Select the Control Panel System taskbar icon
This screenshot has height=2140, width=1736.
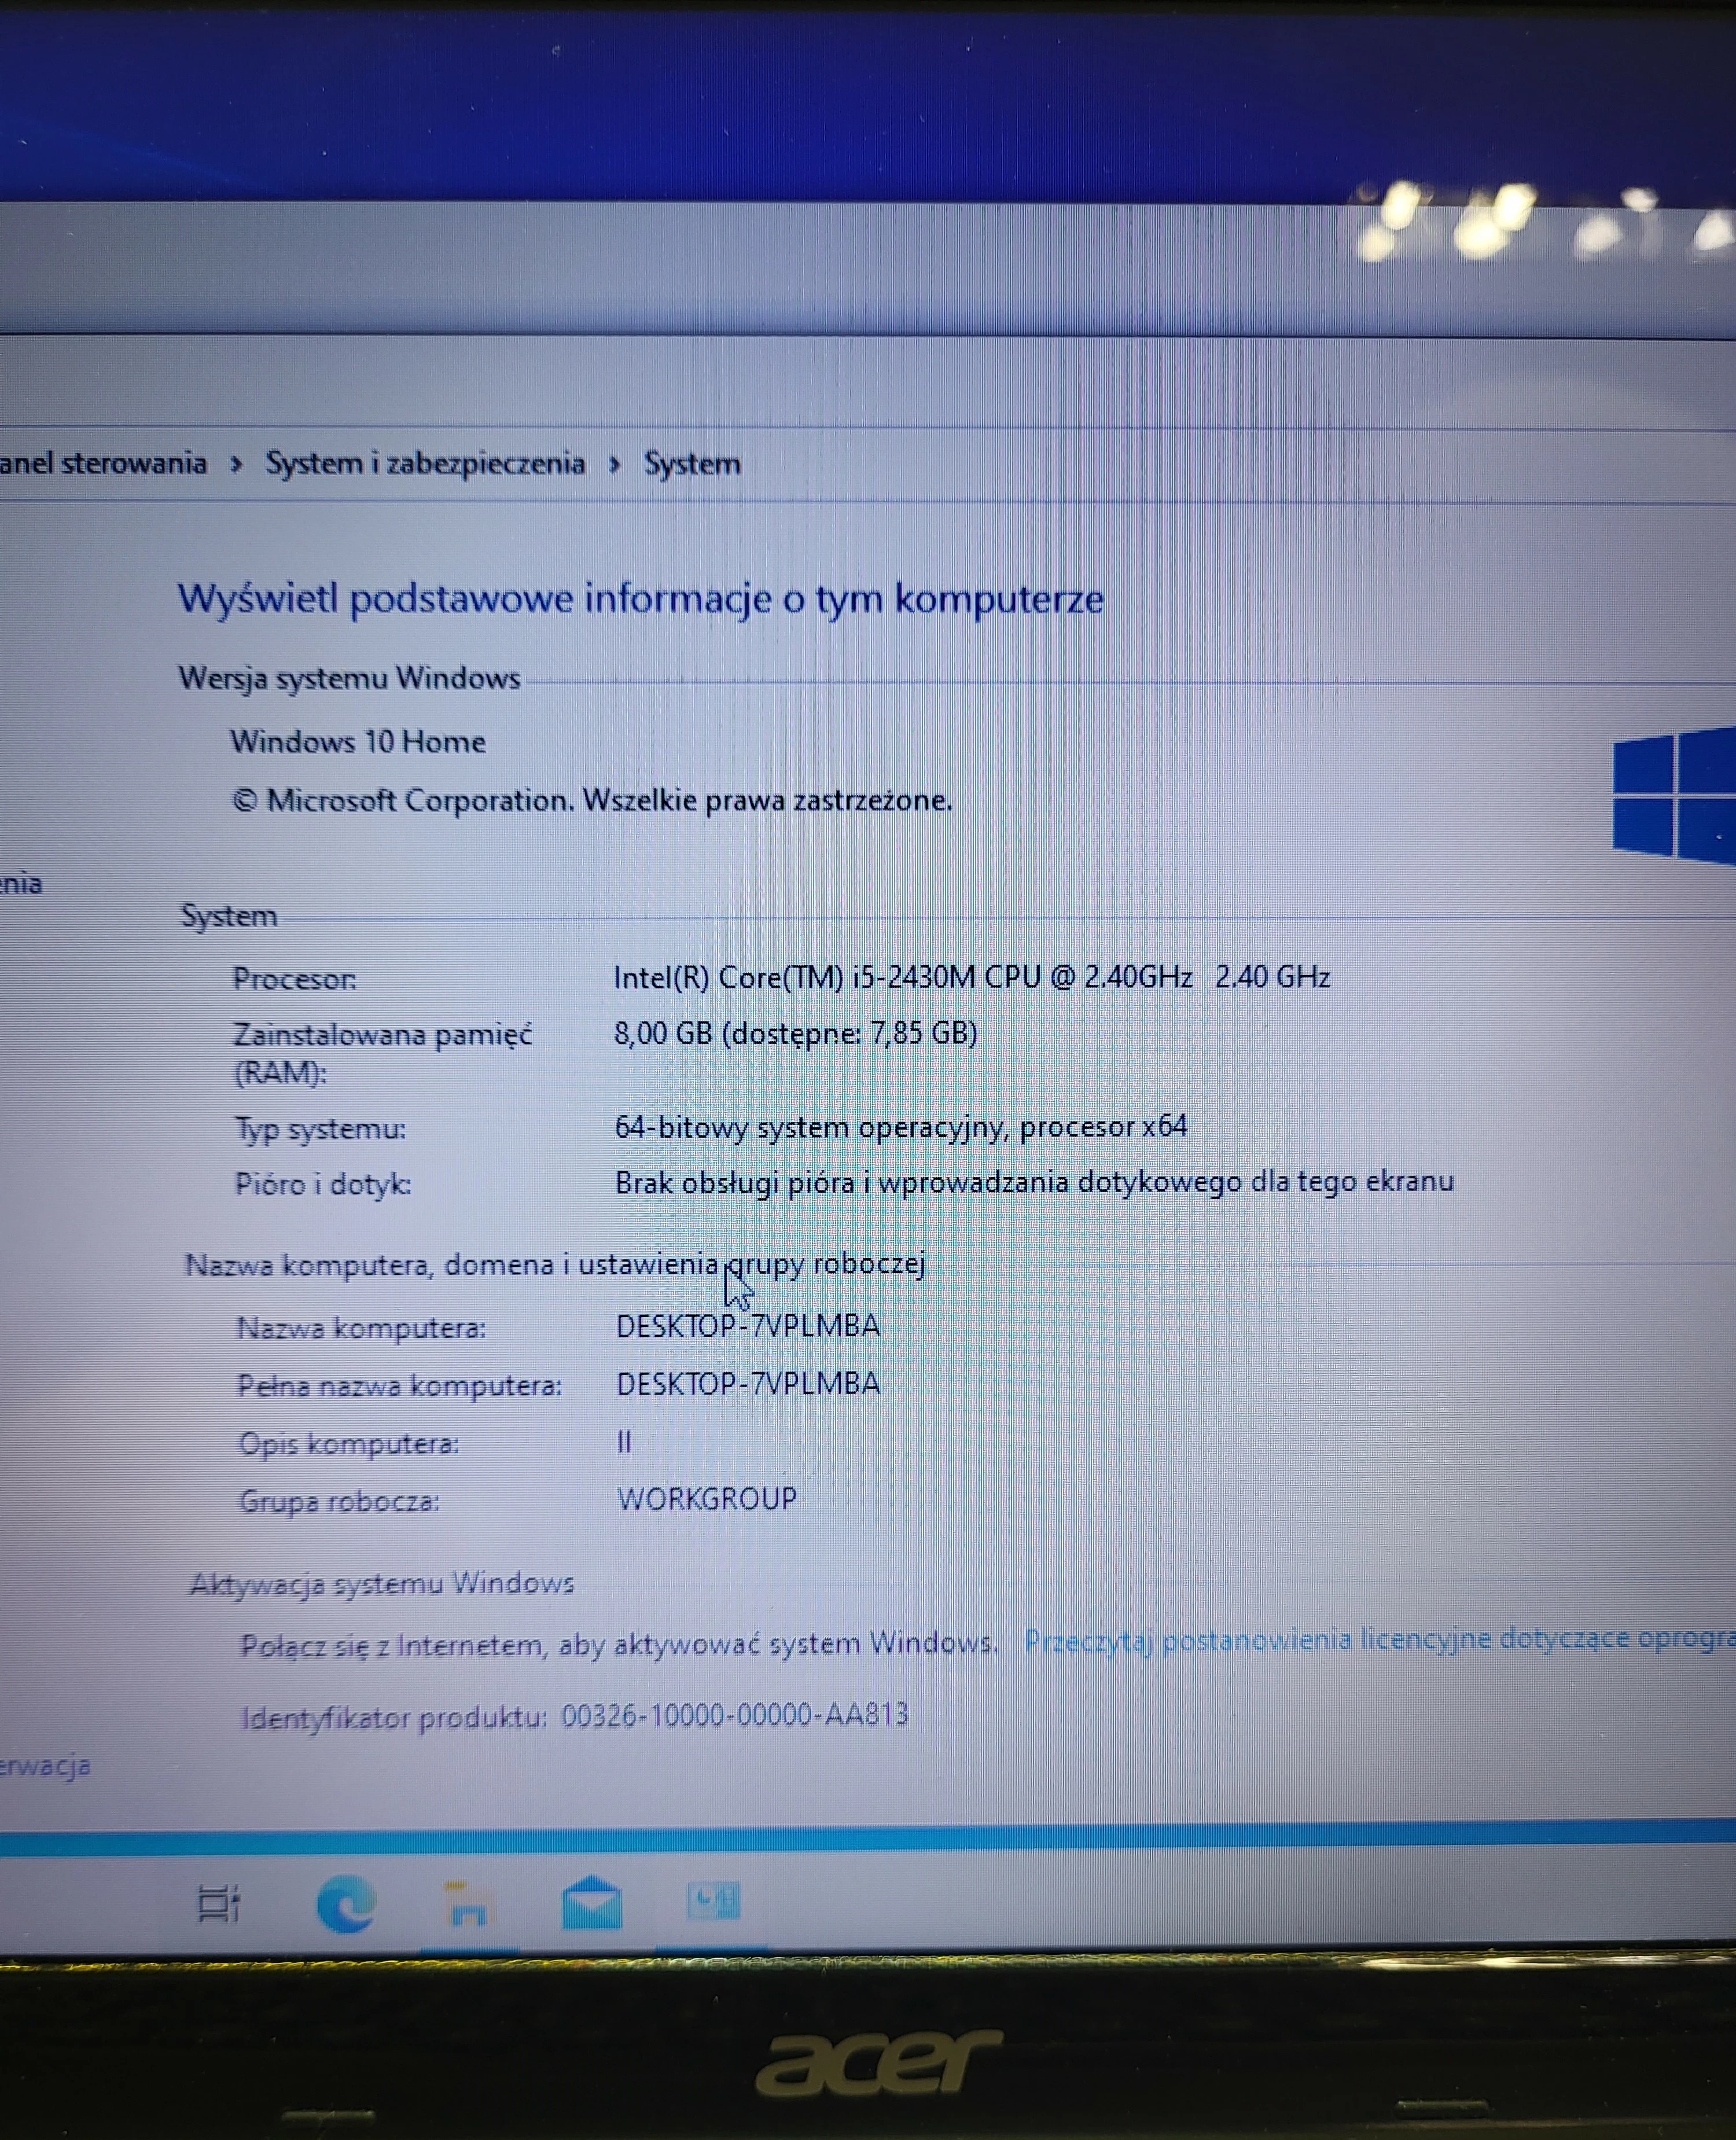713,1899
